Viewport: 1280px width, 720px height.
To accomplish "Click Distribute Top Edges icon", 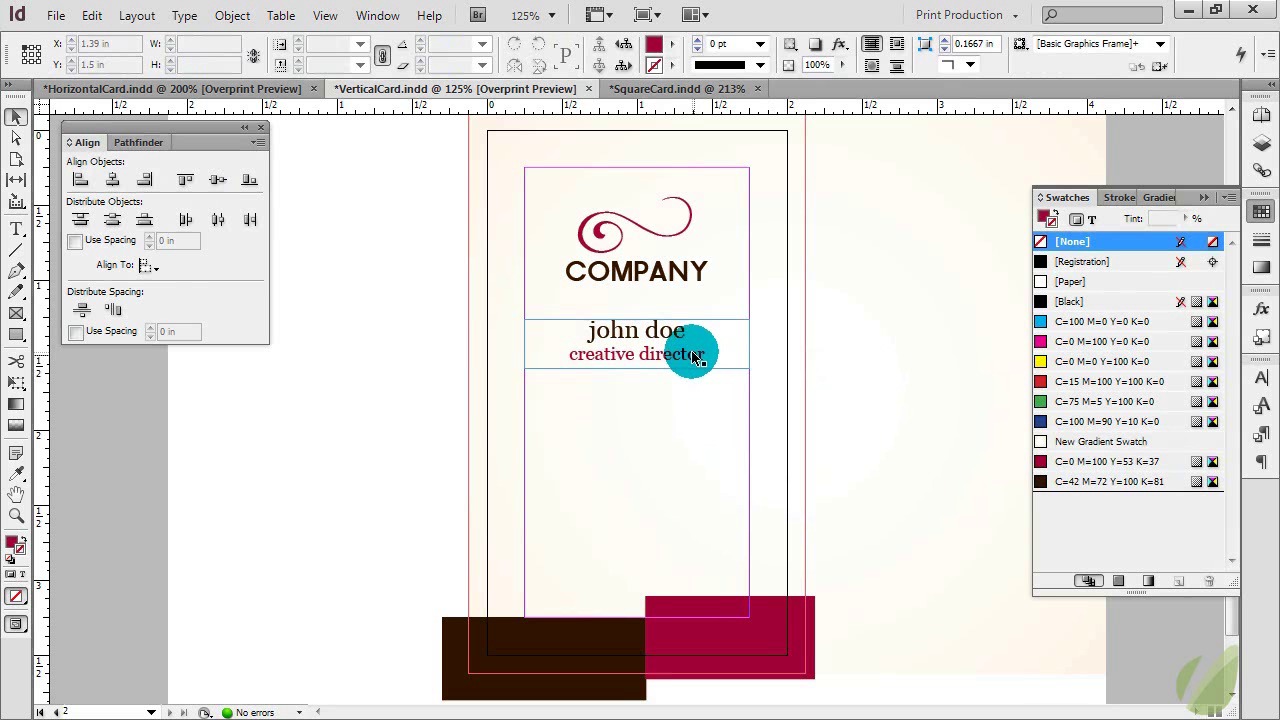I will [81, 220].
